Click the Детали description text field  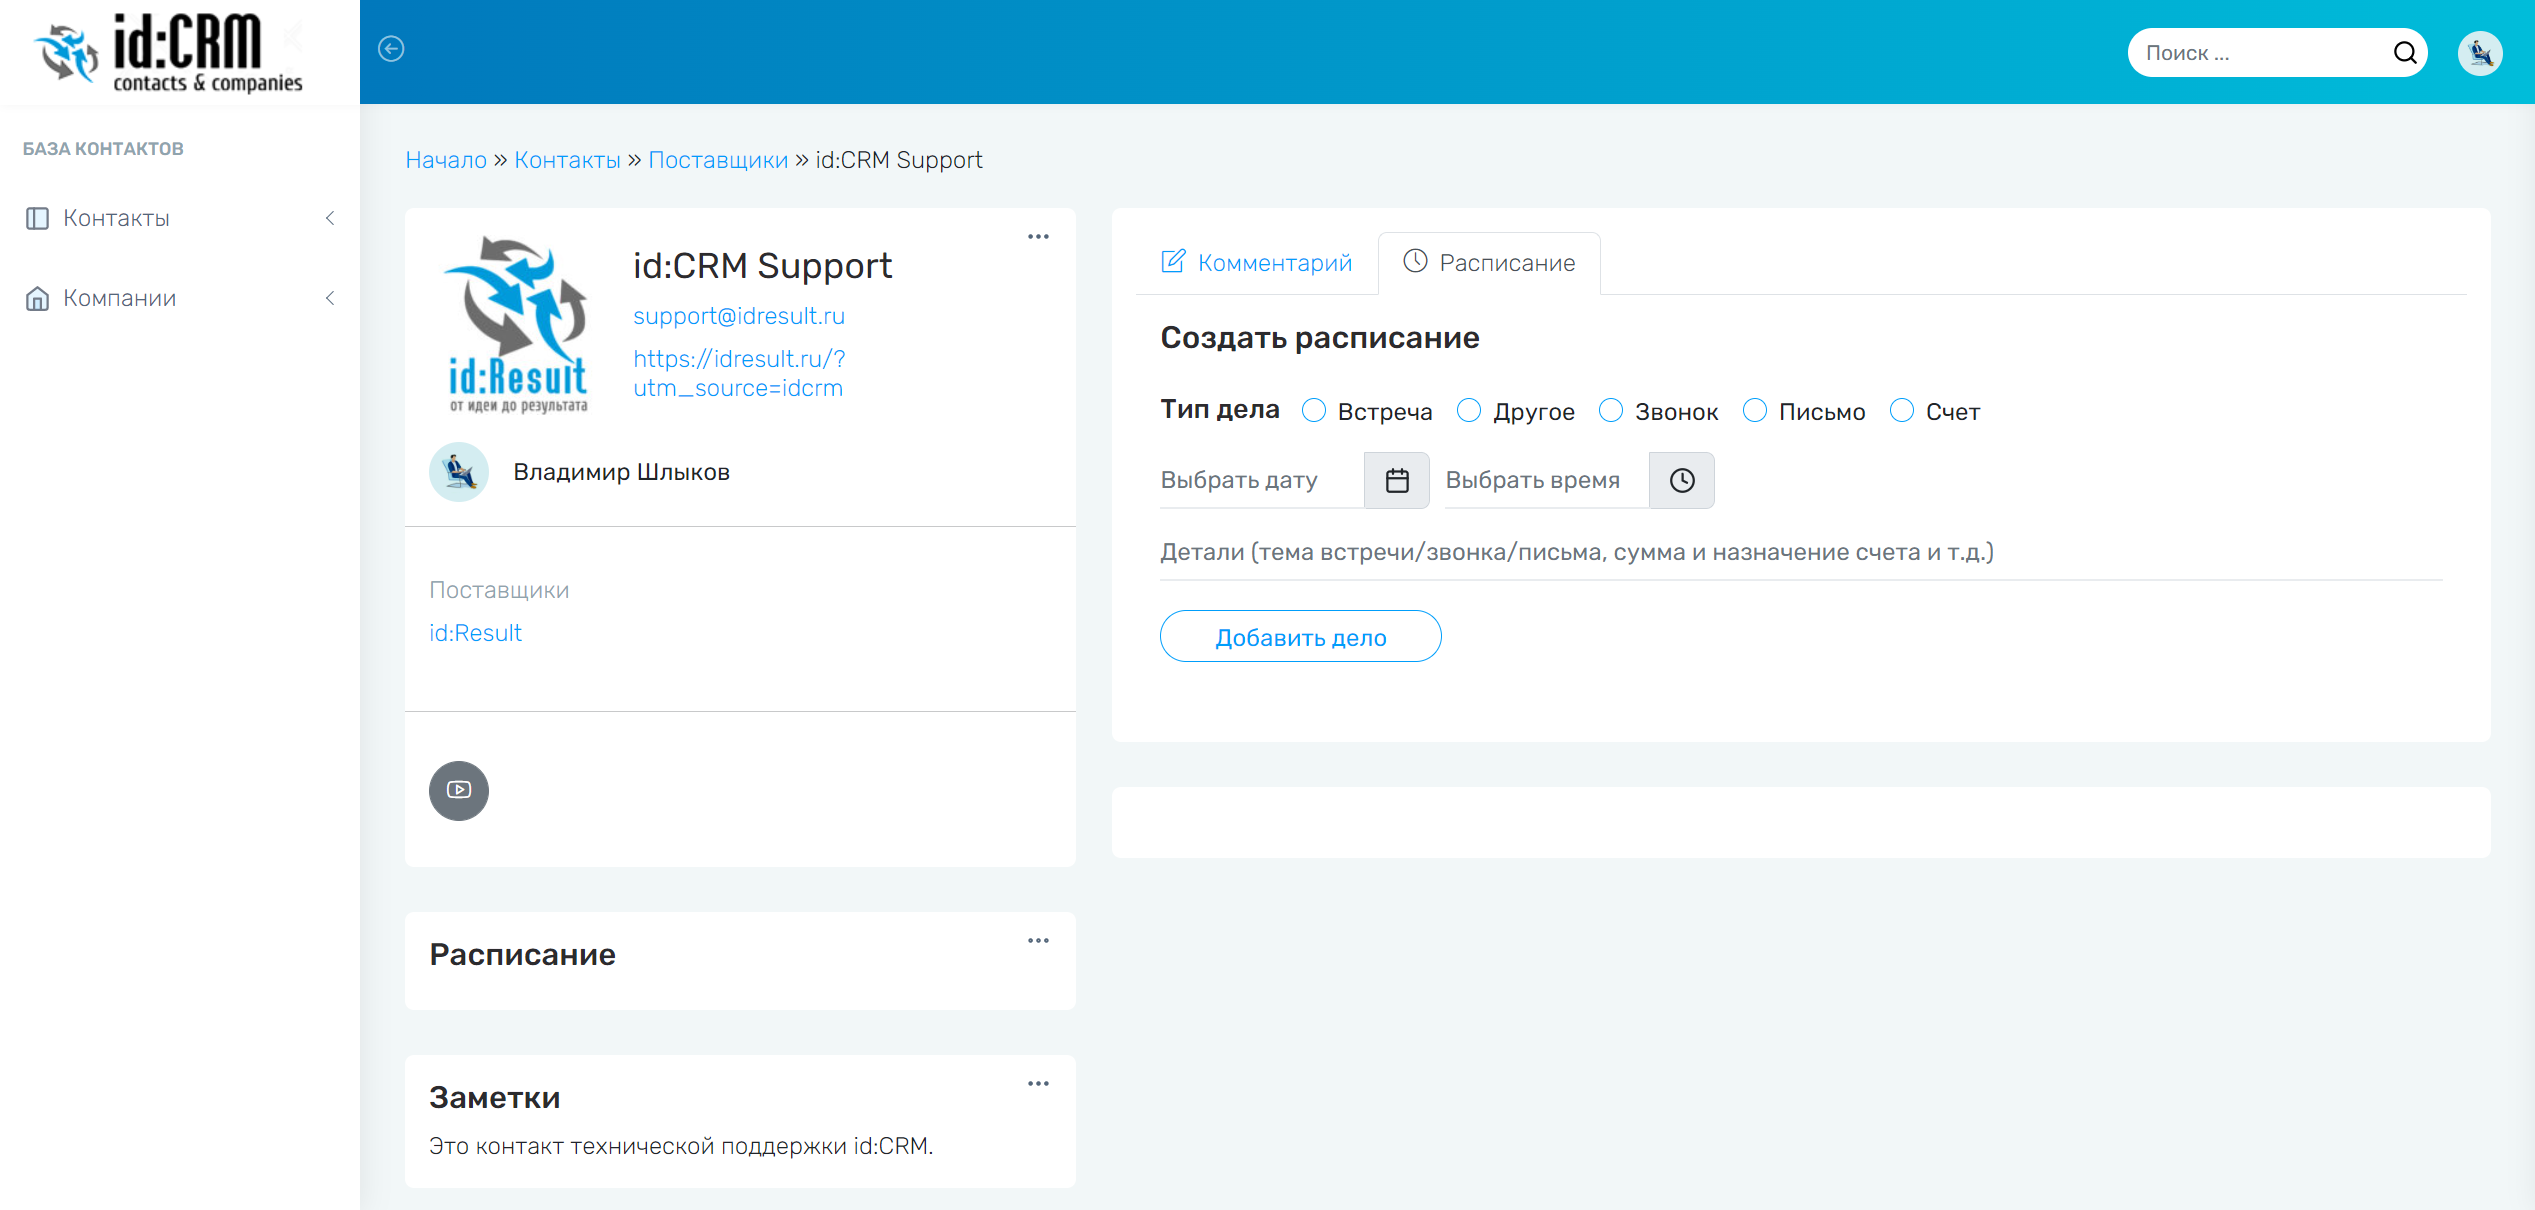1801,553
